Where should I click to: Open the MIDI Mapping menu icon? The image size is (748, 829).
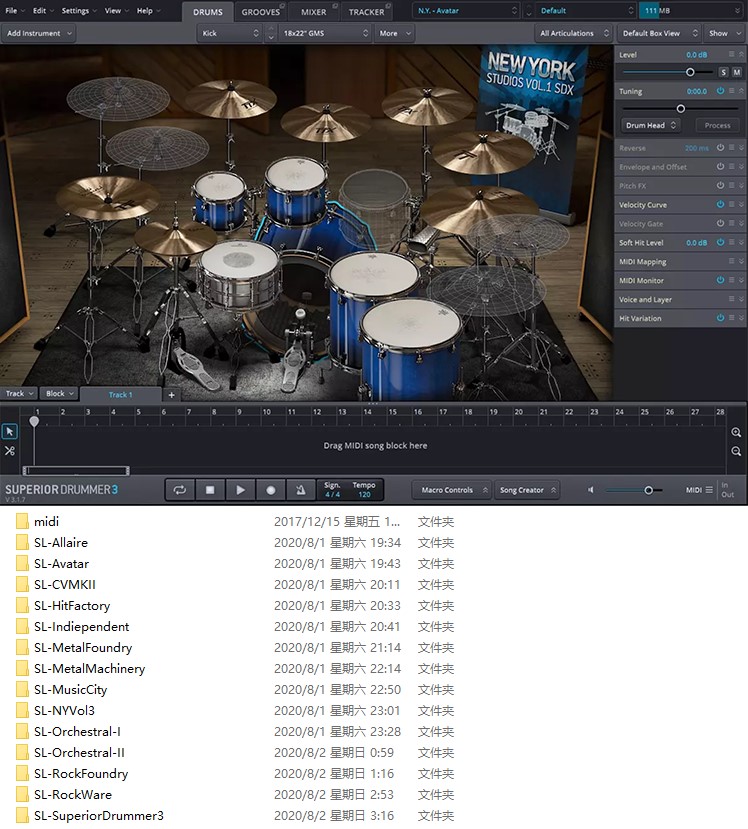point(732,261)
